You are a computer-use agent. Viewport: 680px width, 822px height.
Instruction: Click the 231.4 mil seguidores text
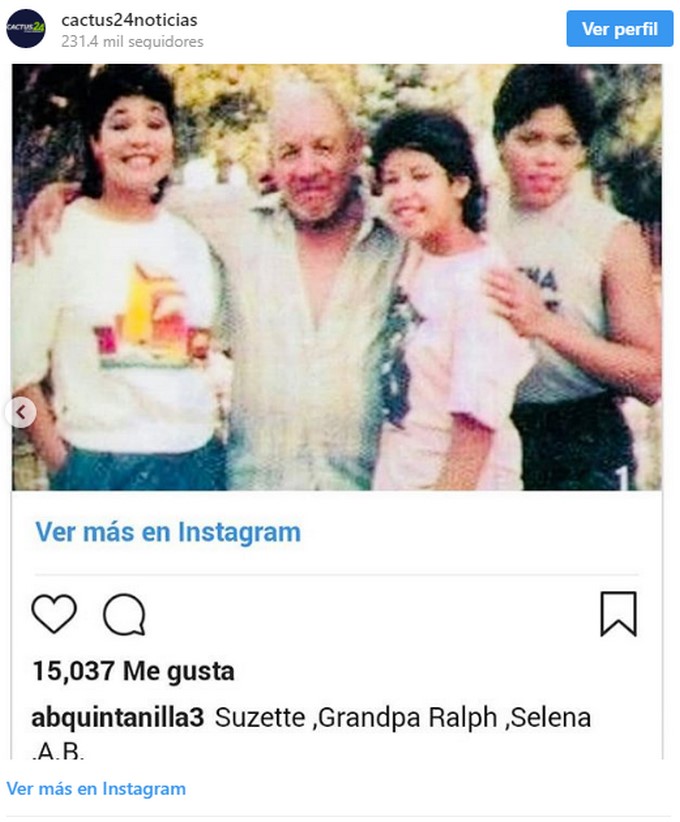pos(132,41)
